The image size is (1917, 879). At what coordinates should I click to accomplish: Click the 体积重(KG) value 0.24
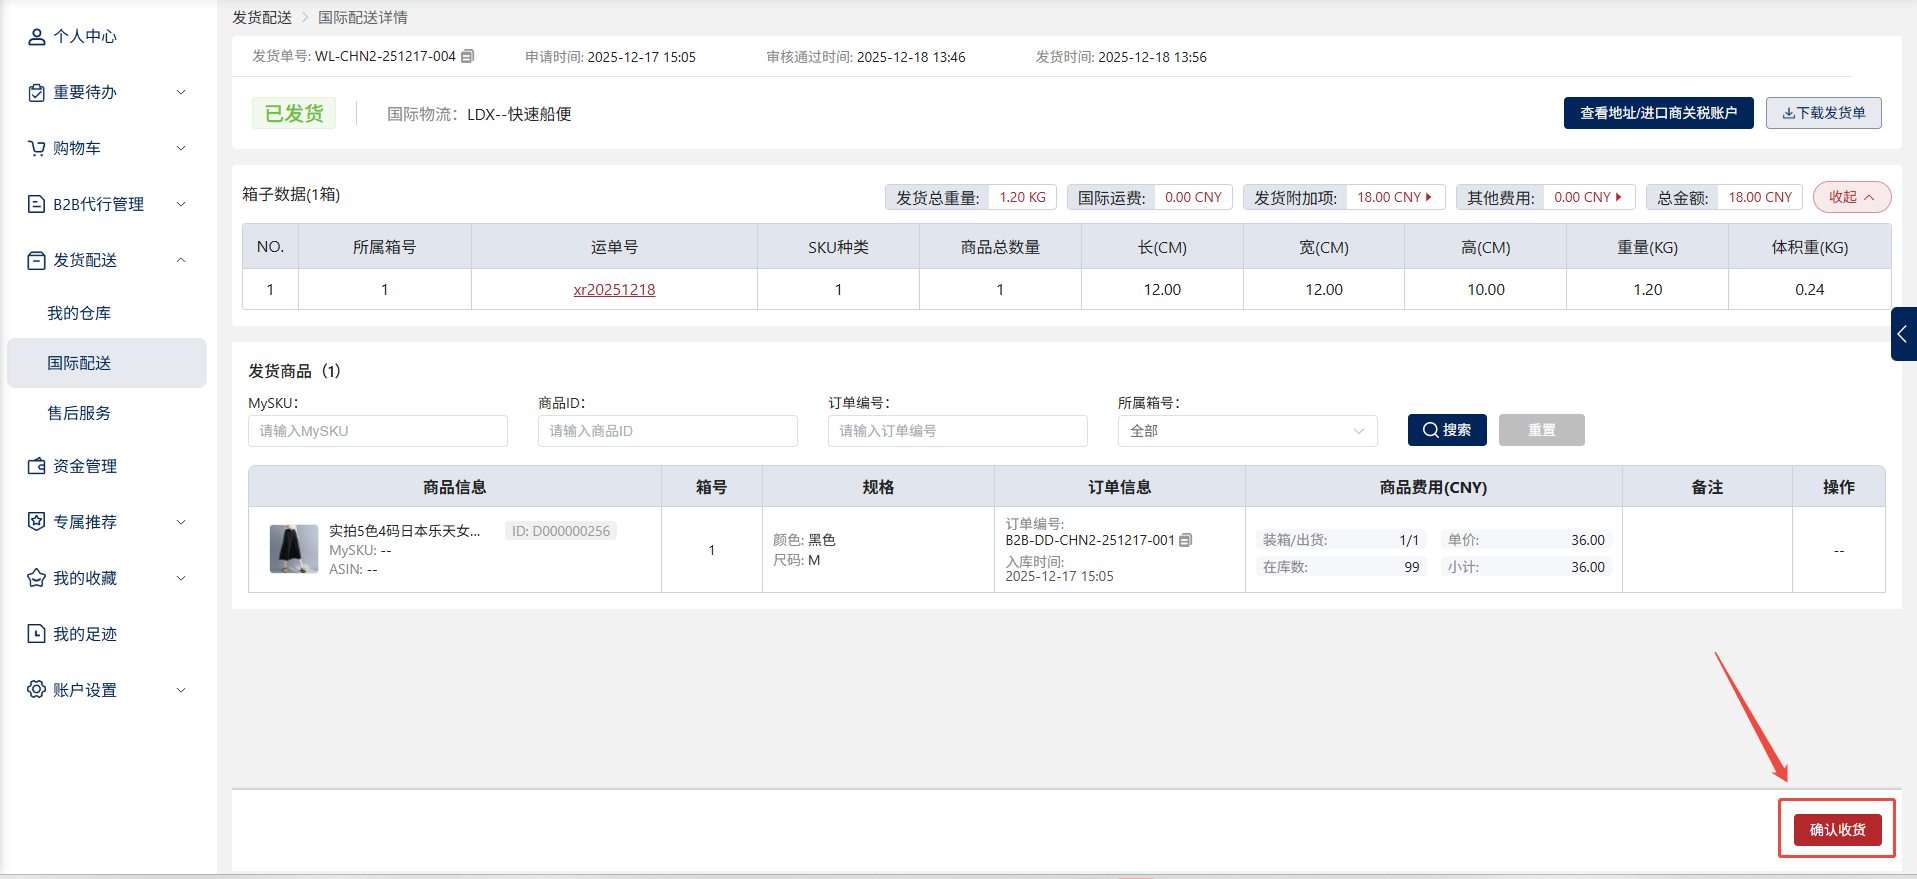[x=1809, y=290]
